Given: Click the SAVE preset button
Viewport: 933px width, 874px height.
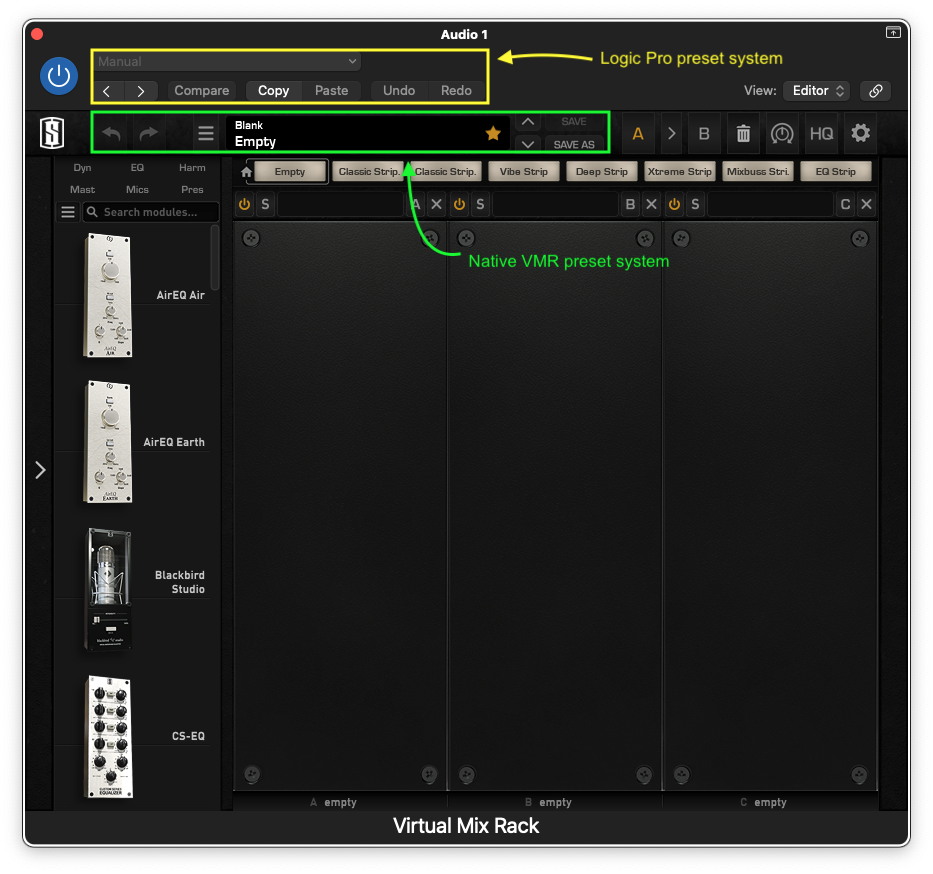Looking at the screenshot, I should point(574,122).
